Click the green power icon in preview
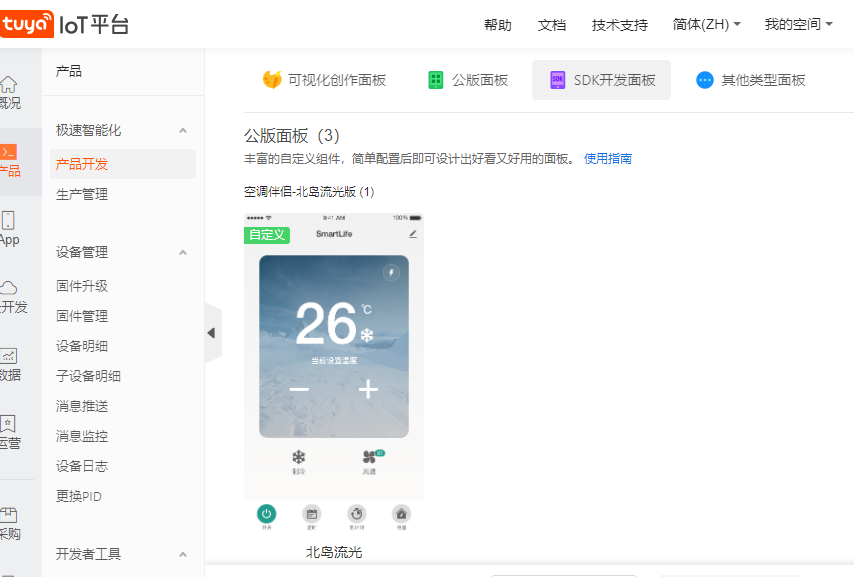 pyautogui.click(x=266, y=514)
